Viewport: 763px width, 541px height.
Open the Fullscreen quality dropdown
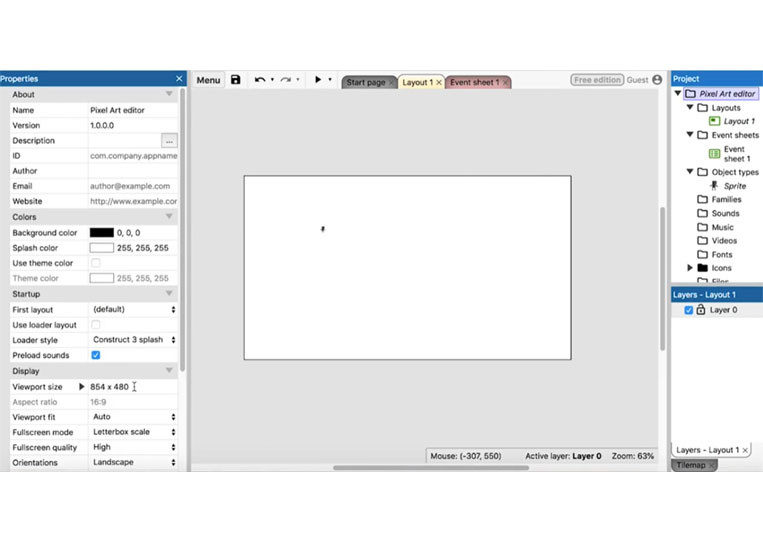[133, 447]
